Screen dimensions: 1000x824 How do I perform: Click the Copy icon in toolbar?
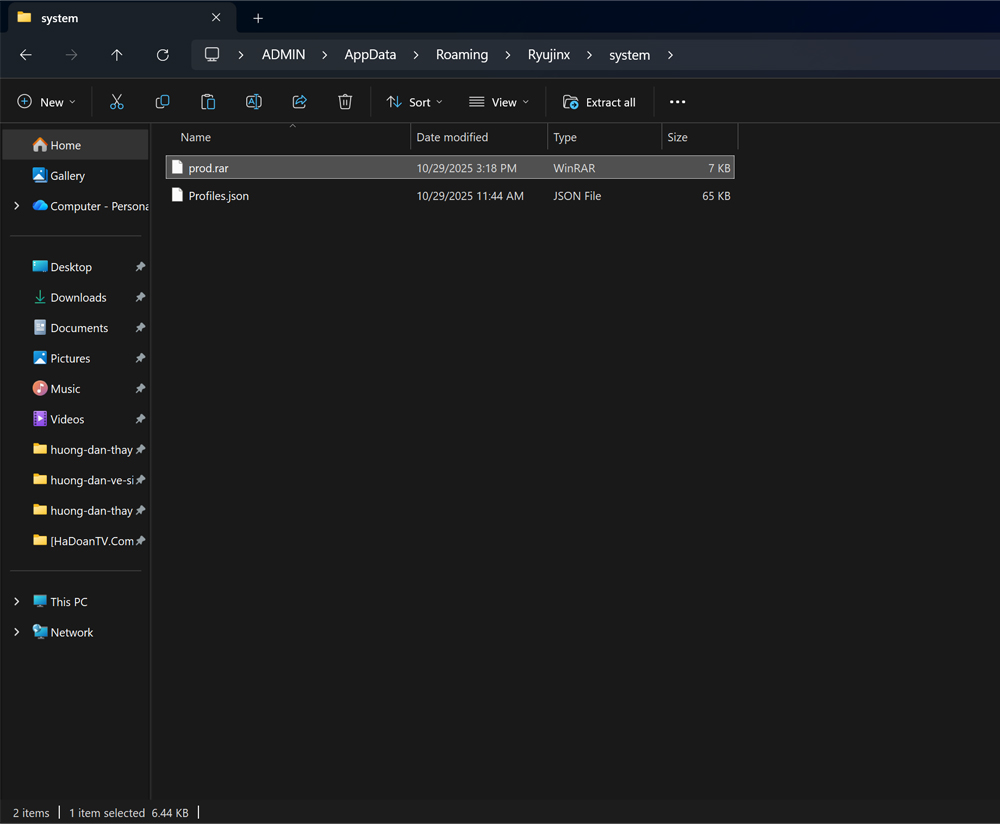point(162,102)
